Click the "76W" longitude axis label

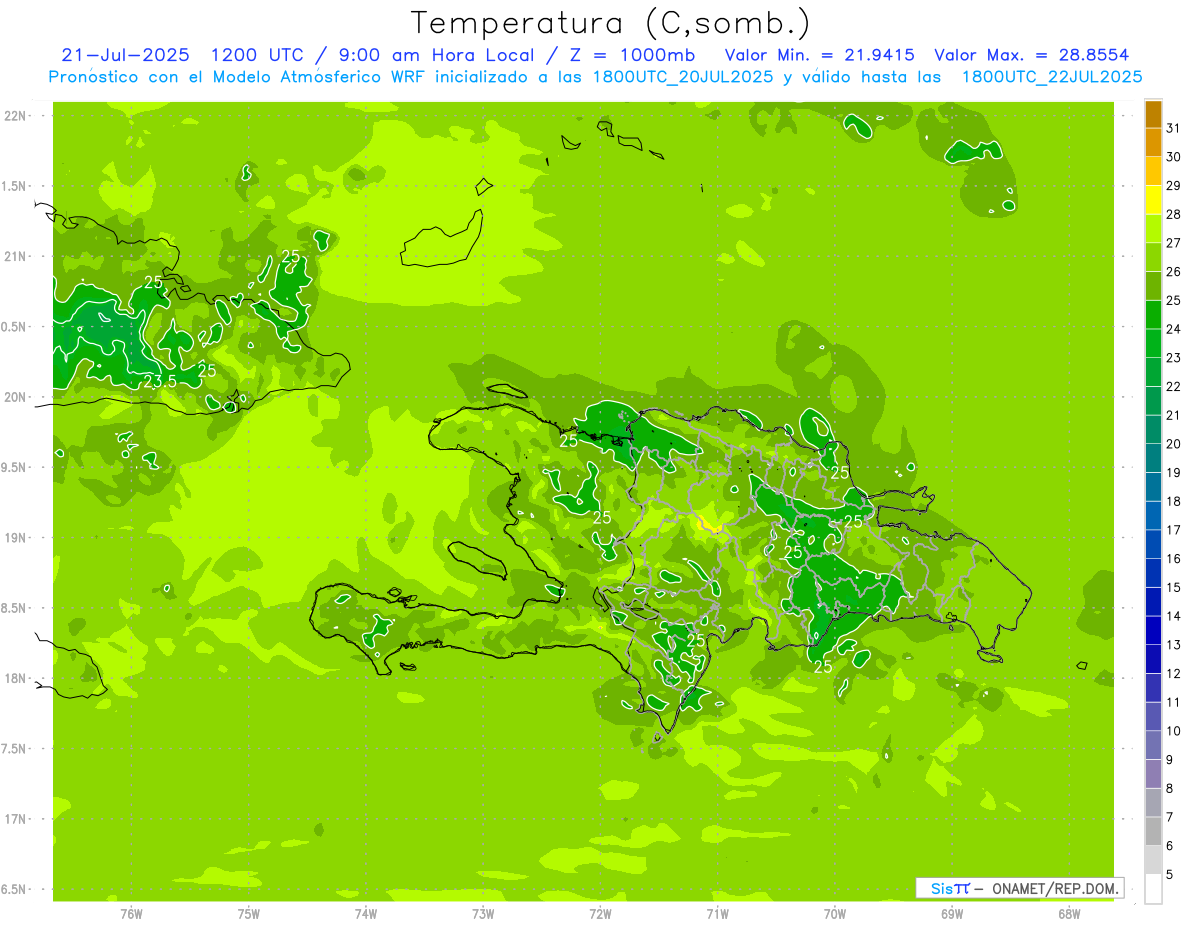tap(131, 914)
